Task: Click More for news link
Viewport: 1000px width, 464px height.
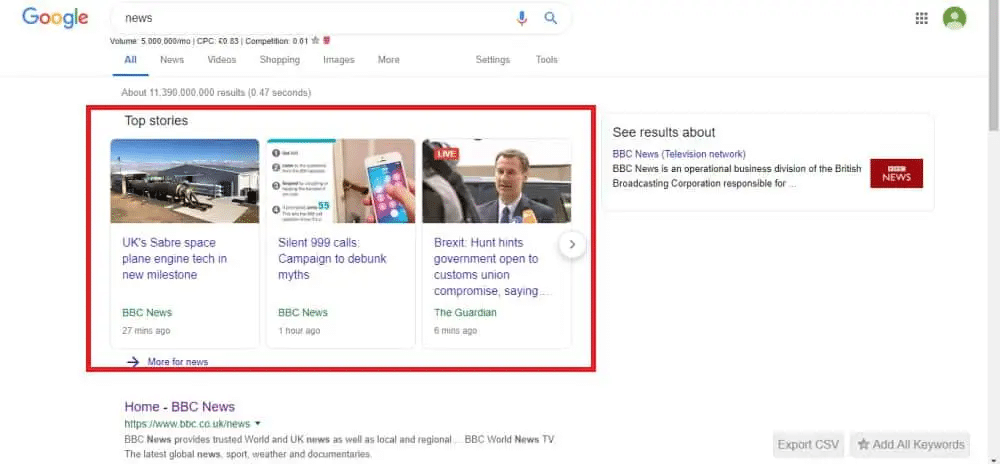Action: pos(178,362)
